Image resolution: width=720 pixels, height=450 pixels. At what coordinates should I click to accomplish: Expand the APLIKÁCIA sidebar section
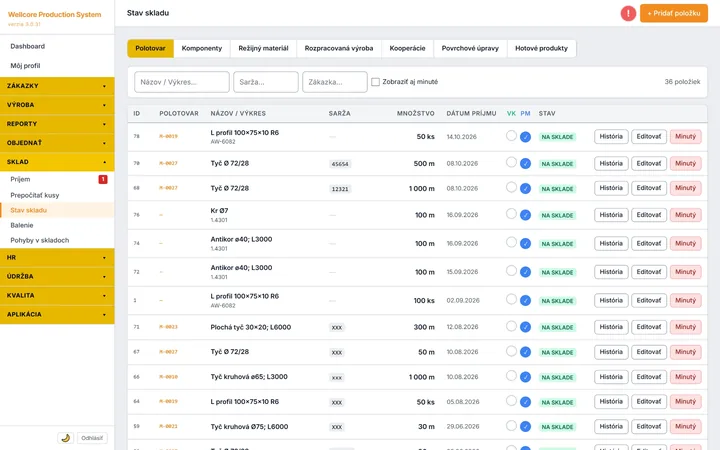point(57,315)
